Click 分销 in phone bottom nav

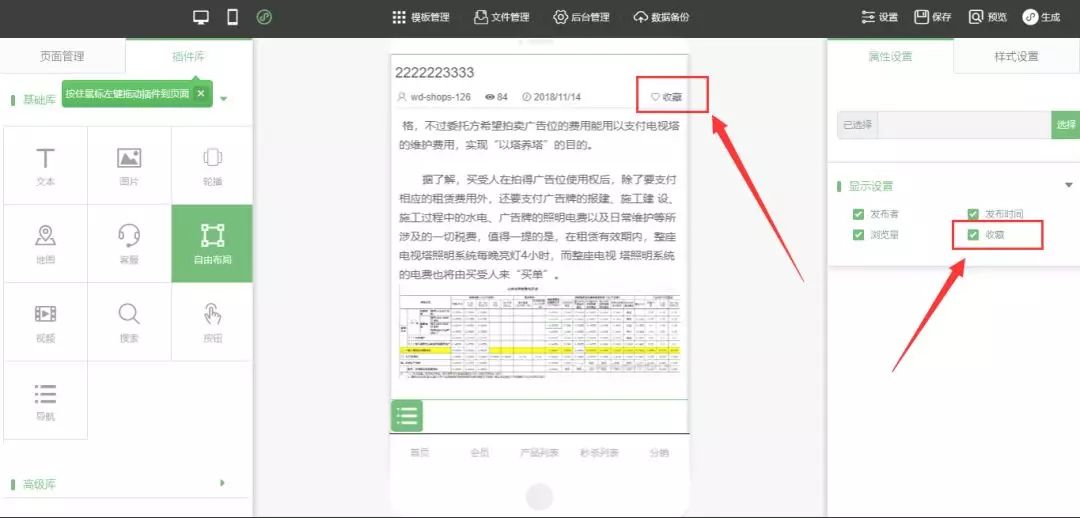659,453
